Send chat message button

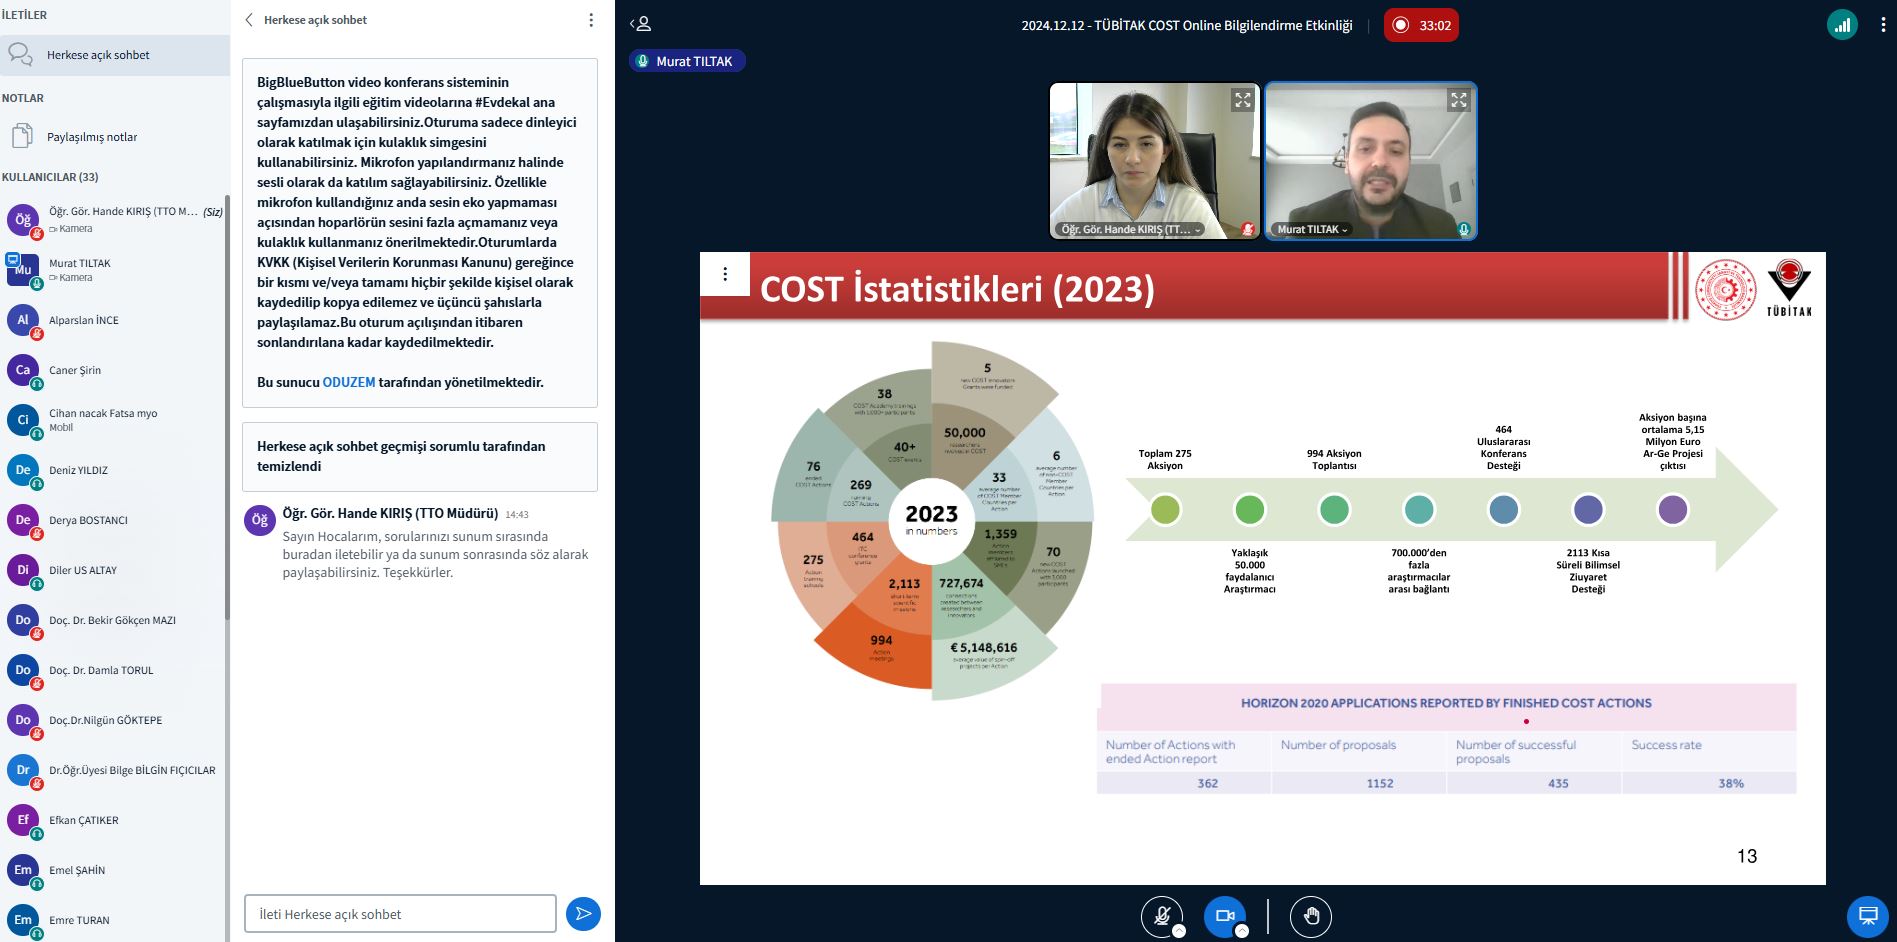pos(583,913)
